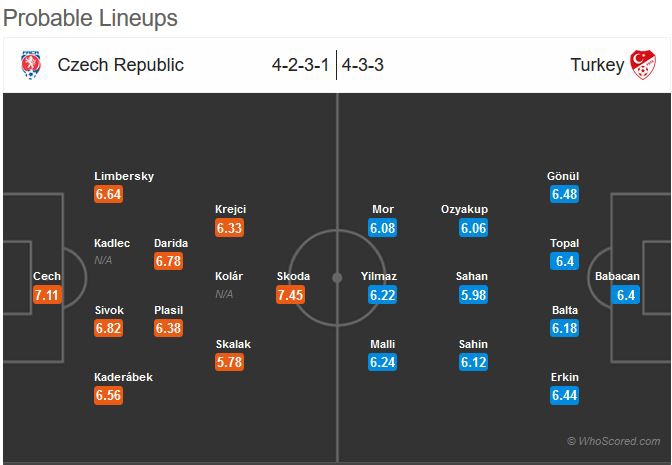
Task: Click Darida's 6.78 rating badge
Action: (169, 261)
